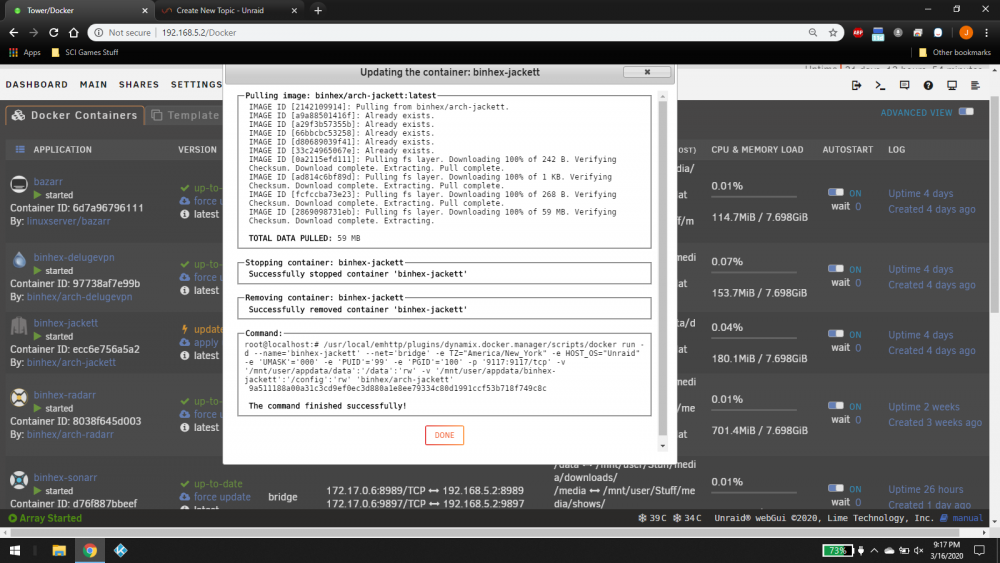Click the Array Started status text
This screenshot has height=563, width=1000.
point(50,518)
